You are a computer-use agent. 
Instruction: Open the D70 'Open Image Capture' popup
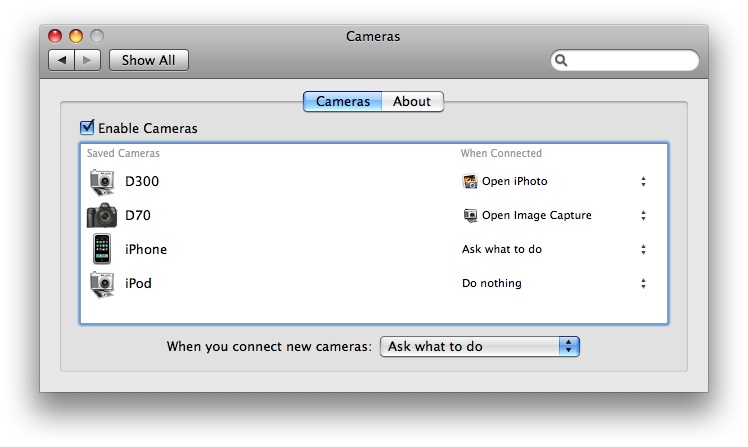(x=555, y=216)
